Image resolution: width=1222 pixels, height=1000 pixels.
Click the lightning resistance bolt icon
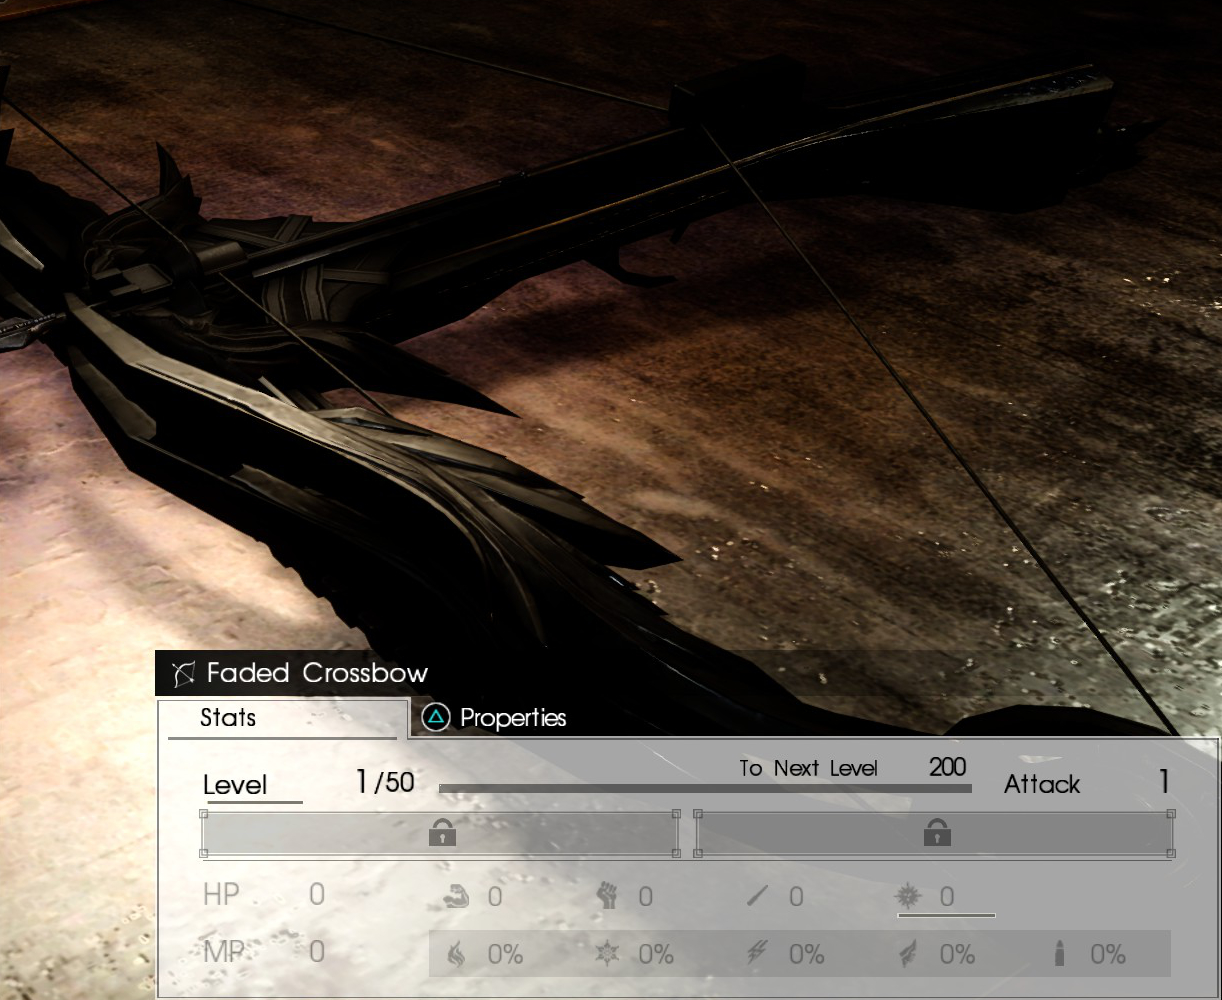click(x=757, y=955)
